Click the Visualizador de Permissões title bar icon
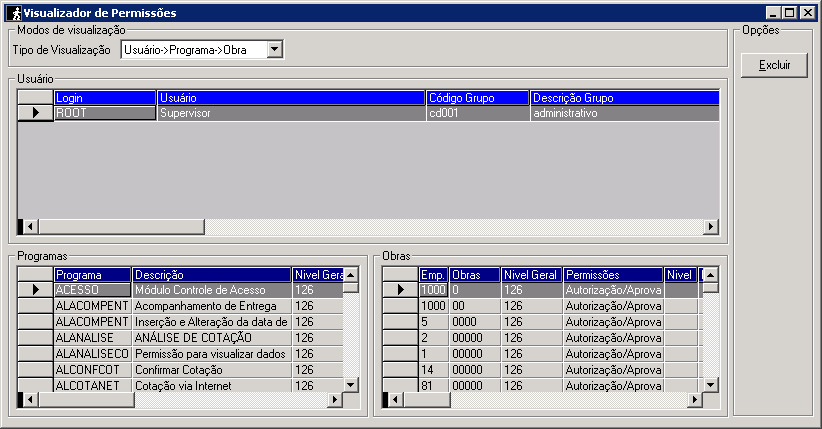This screenshot has height=429, width=822. (14, 13)
